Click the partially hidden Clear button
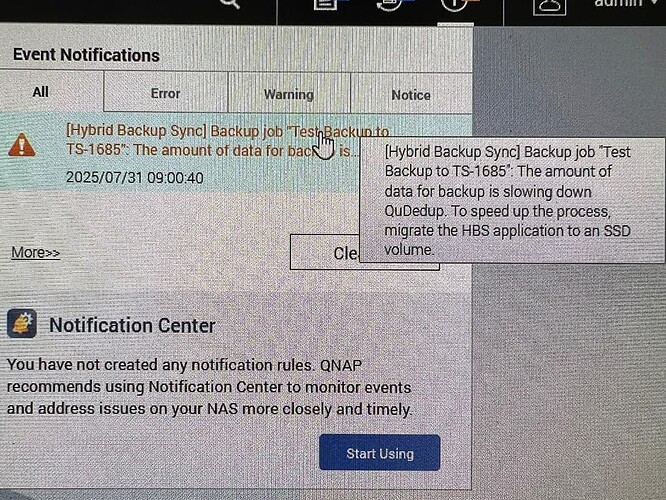 pos(325,253)
